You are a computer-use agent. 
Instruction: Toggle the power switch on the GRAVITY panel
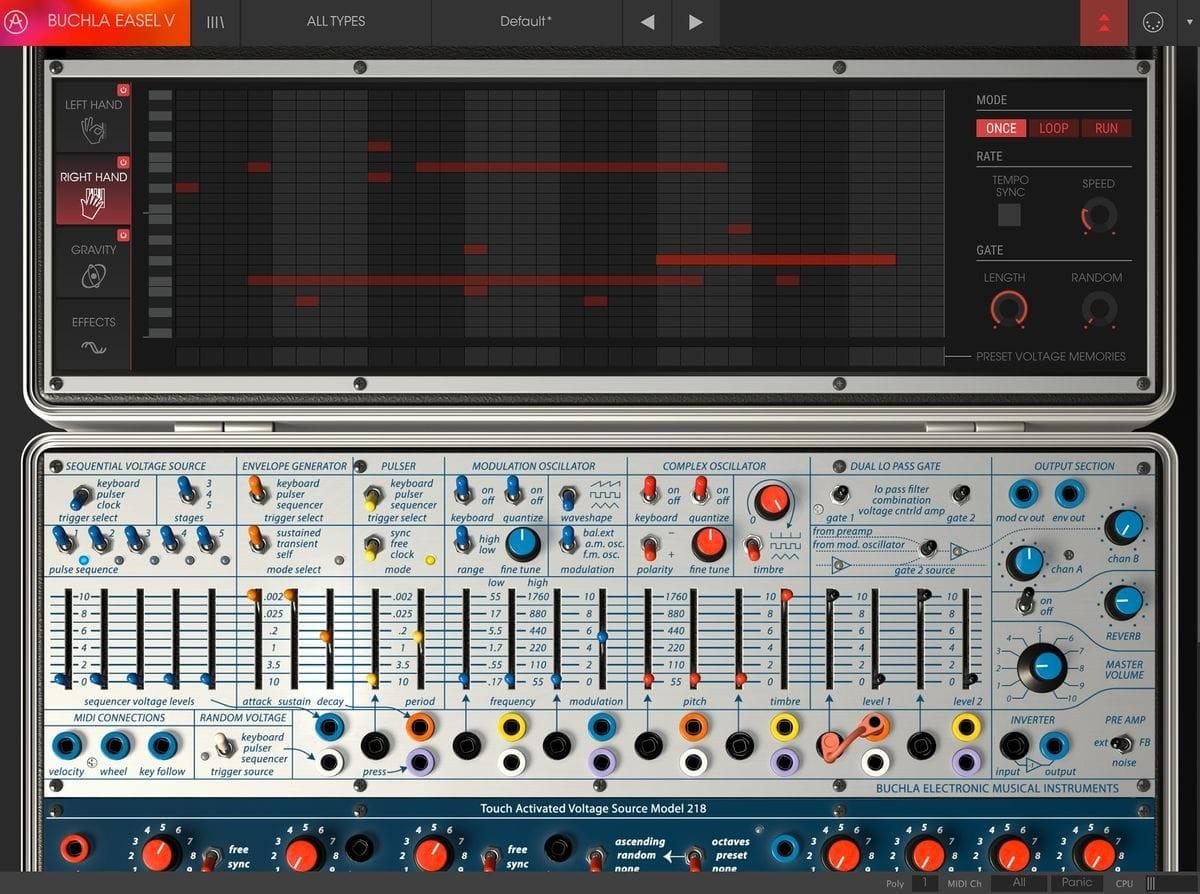[x=123, y=234]
